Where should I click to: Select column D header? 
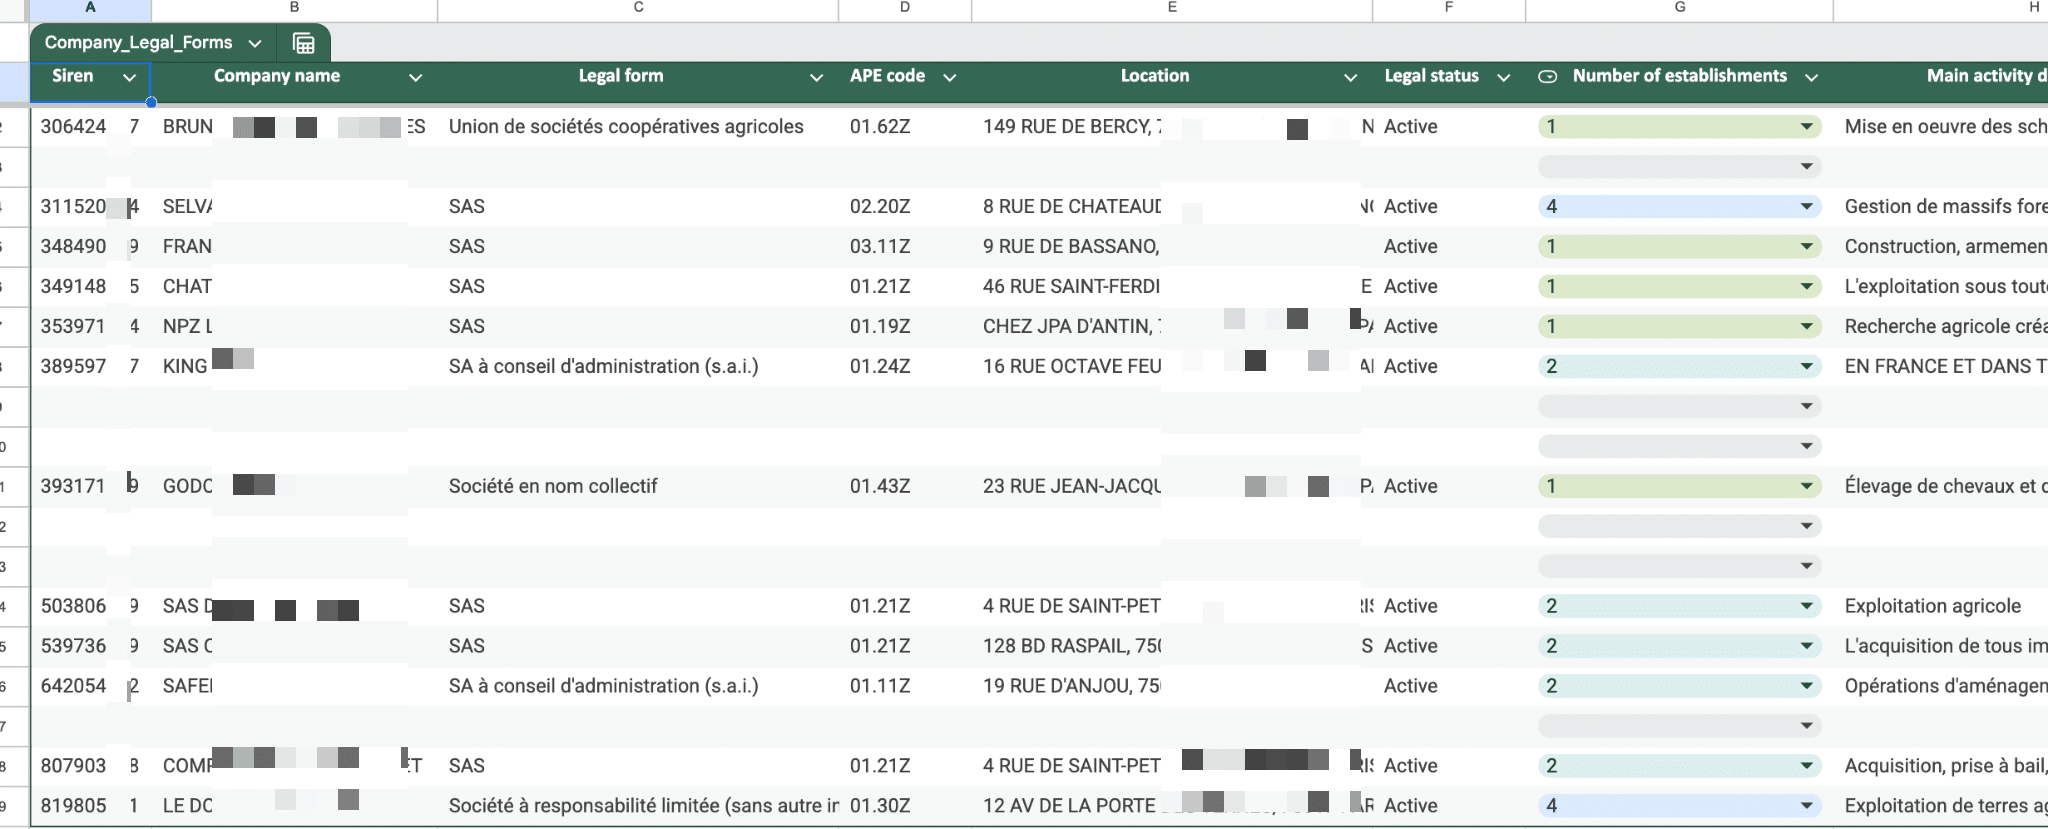click(x=904, y=8)
